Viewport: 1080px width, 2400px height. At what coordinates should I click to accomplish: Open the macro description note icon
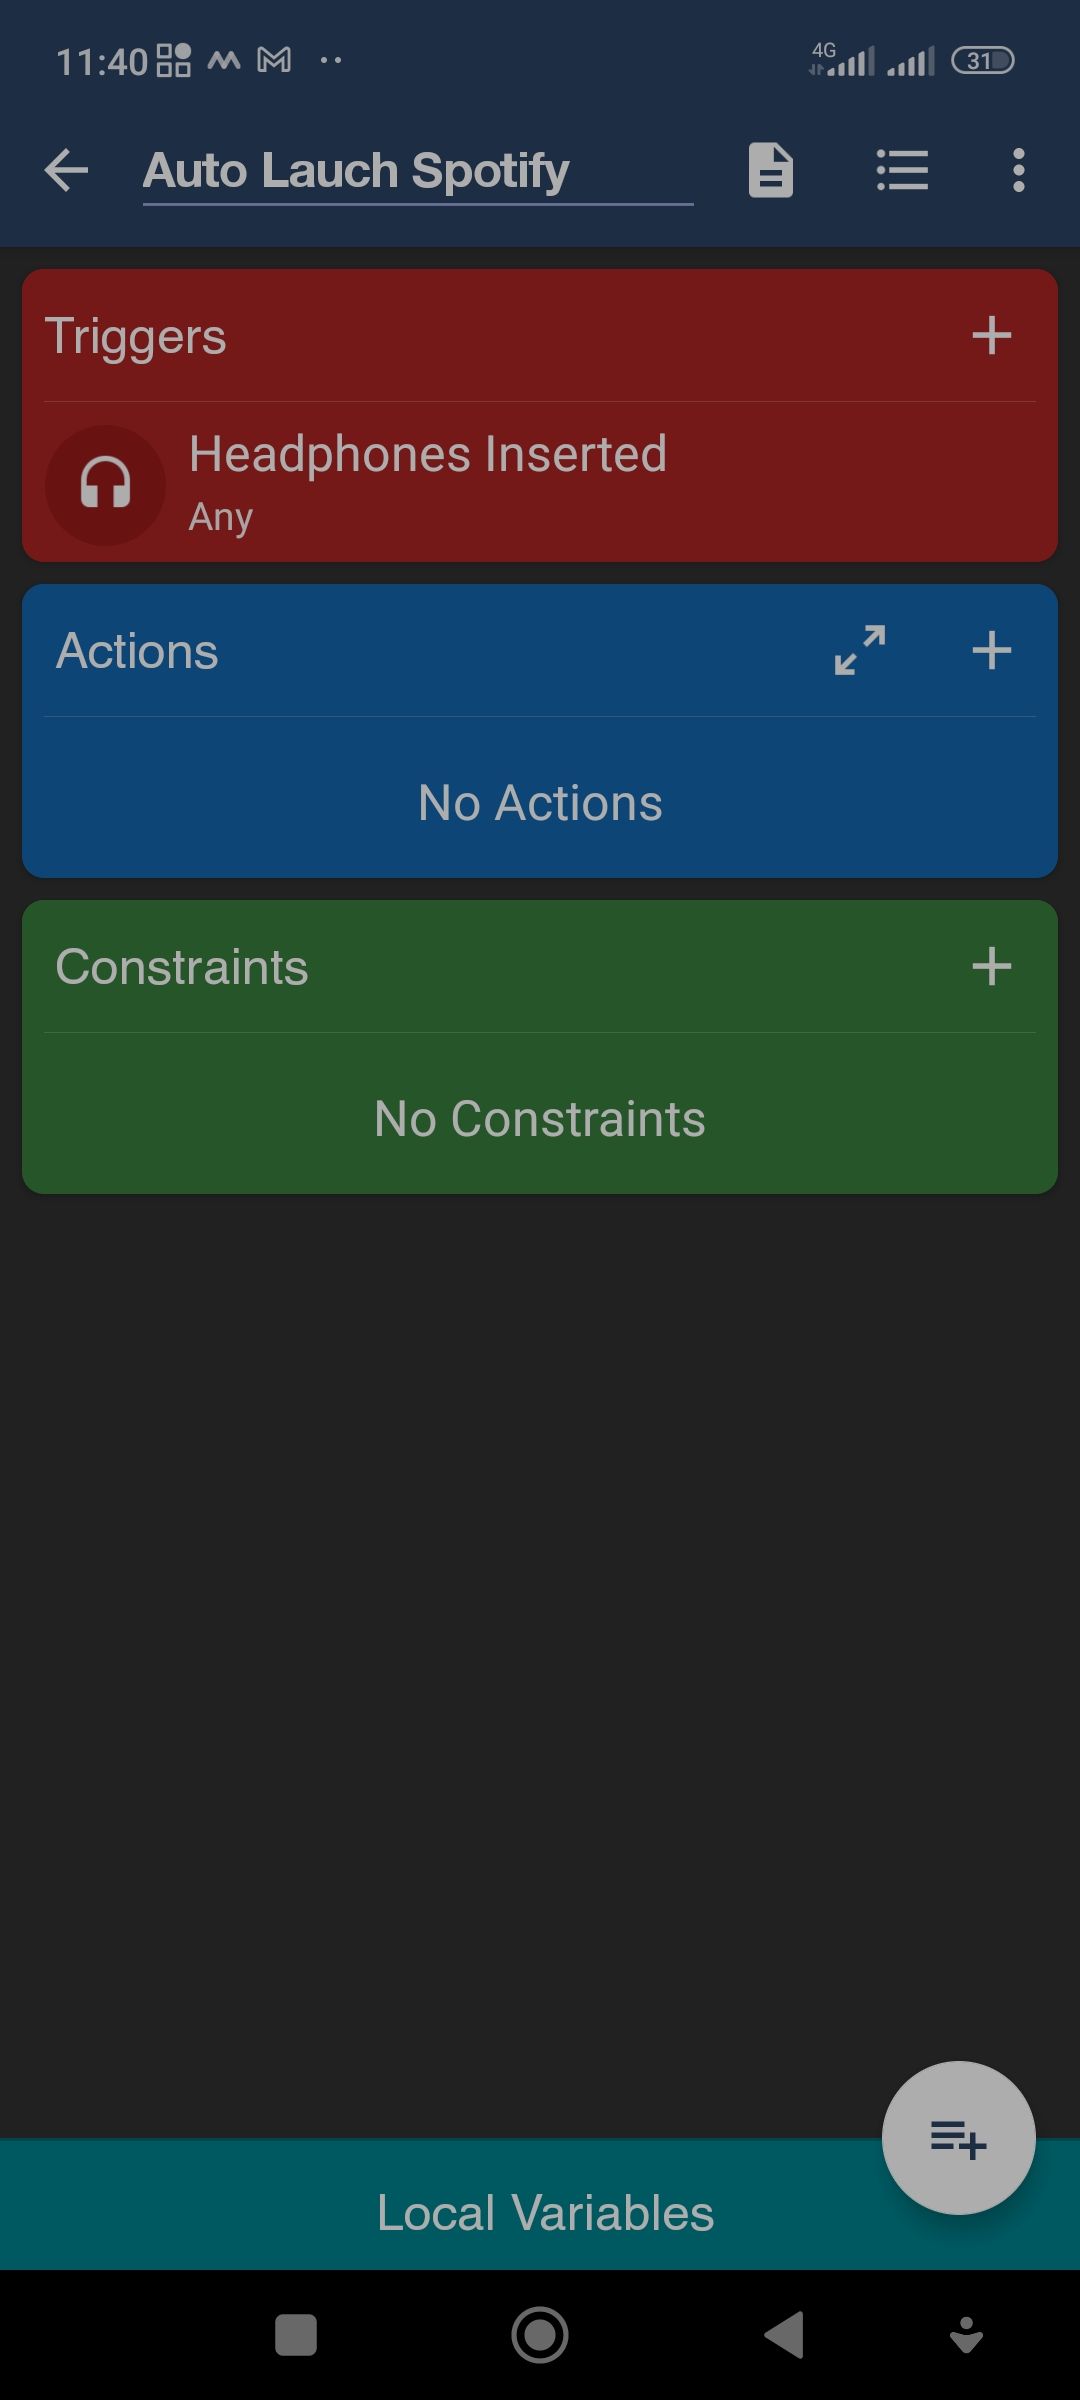point(770,170)
